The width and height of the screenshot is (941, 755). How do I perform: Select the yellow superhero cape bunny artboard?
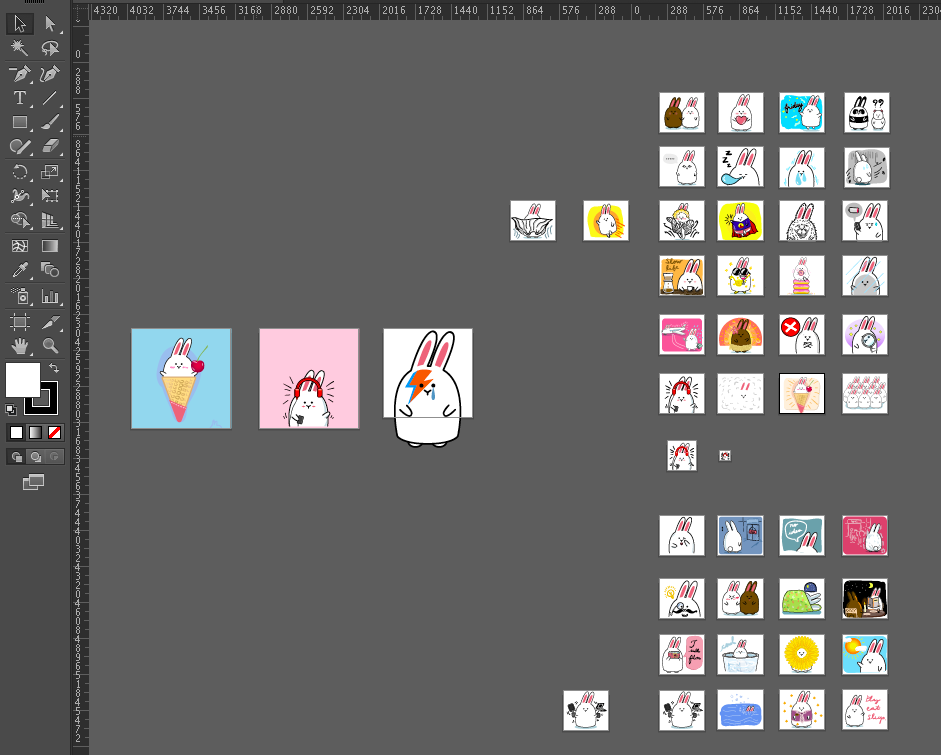(741, 221)
